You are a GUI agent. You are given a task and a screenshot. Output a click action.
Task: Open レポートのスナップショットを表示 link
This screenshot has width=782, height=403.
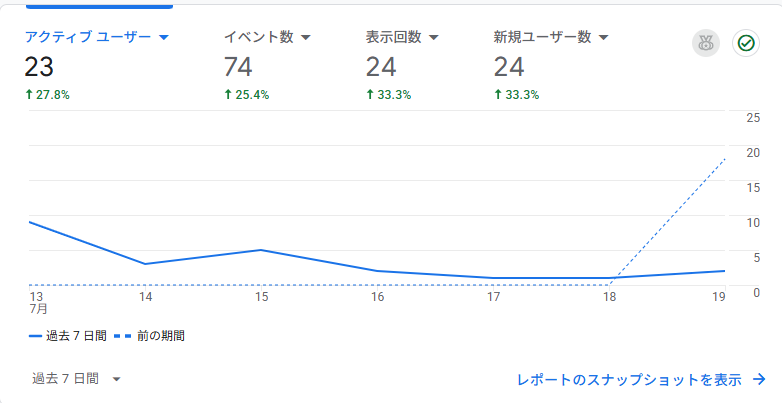click(629, 380)
